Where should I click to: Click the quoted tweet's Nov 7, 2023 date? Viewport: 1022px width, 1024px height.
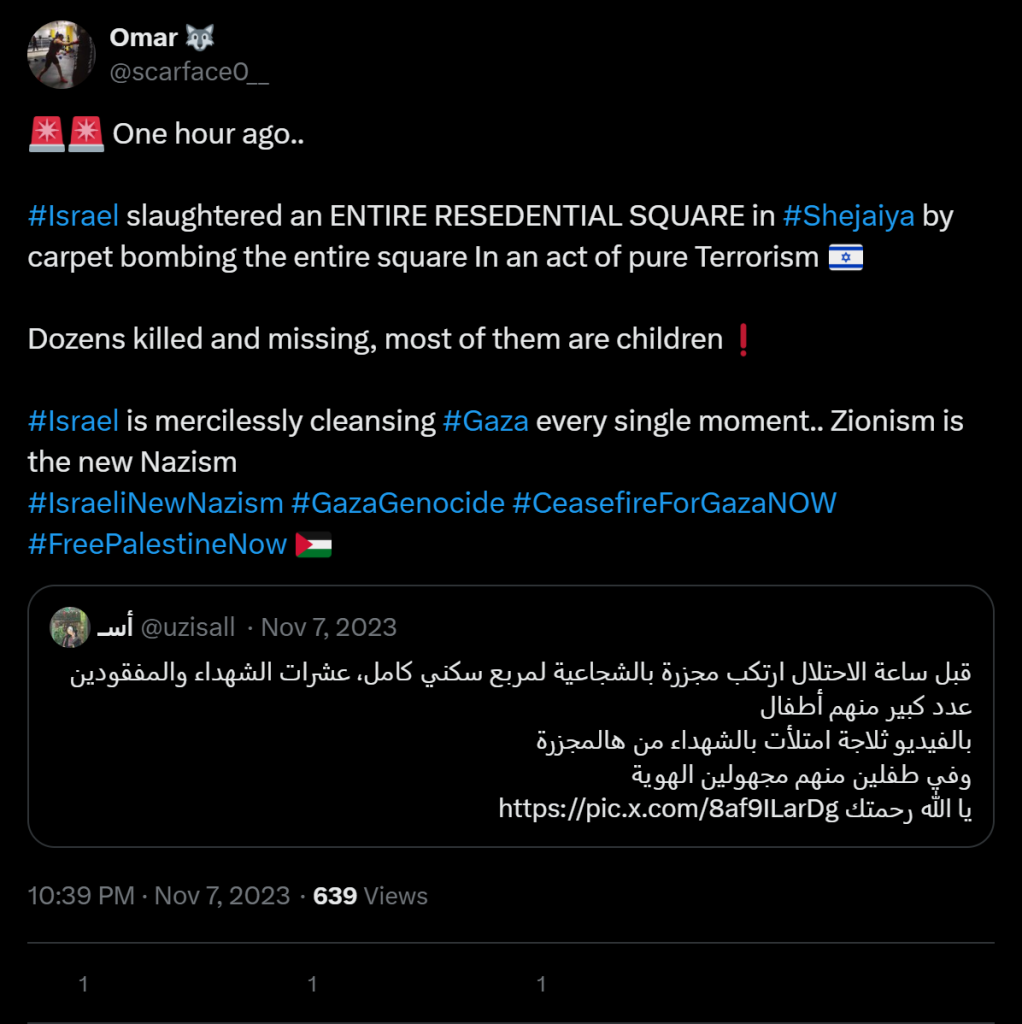(329, 627)
